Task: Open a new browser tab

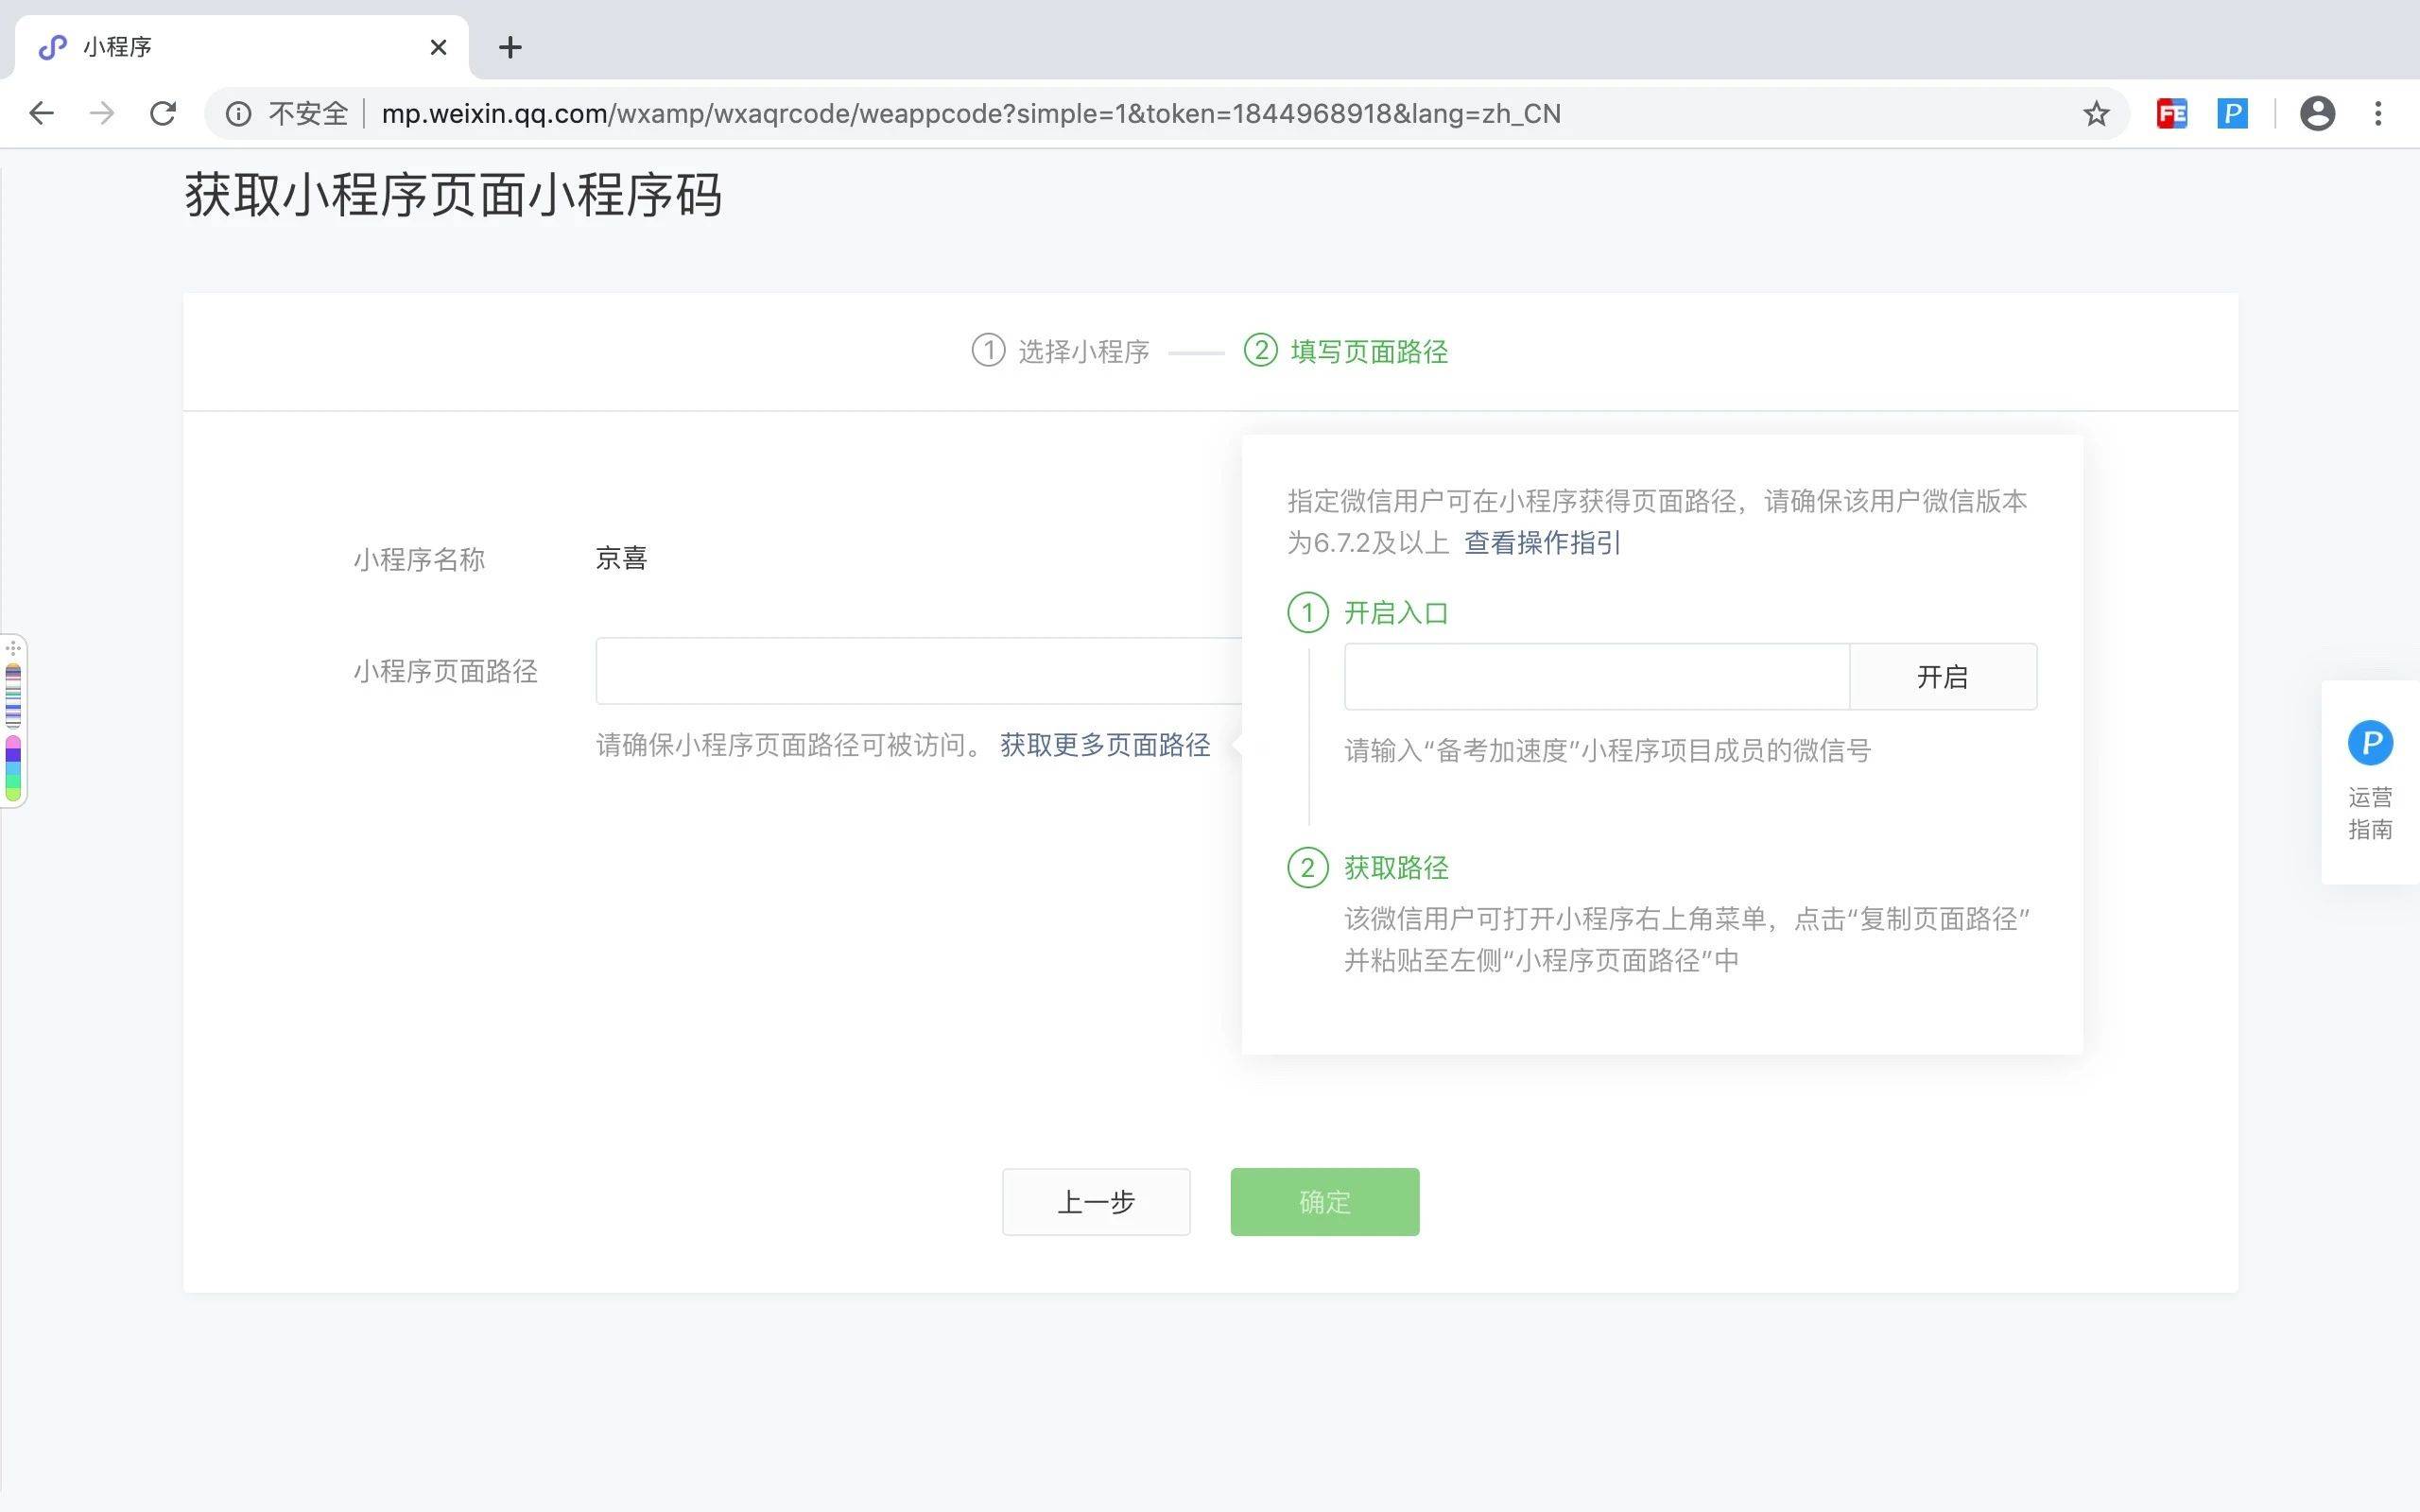Action: pyautogui.click(x=510, y=47)
